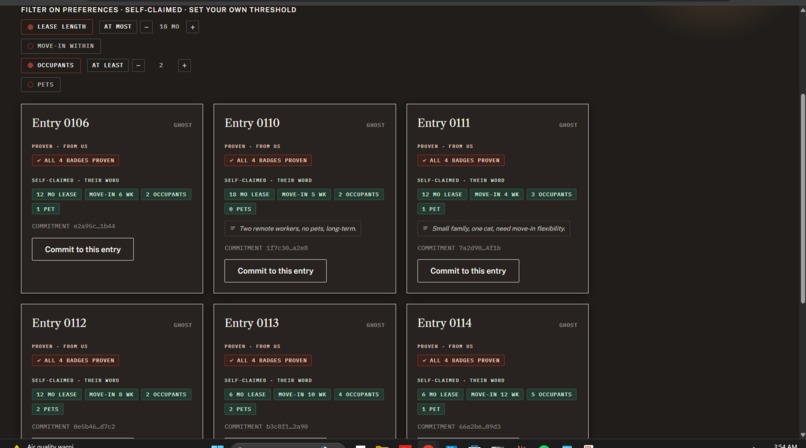The image size is (806, 448).
Task: Open Entry 0112 title
Action: pyautogui.click(x=59, y=323)
